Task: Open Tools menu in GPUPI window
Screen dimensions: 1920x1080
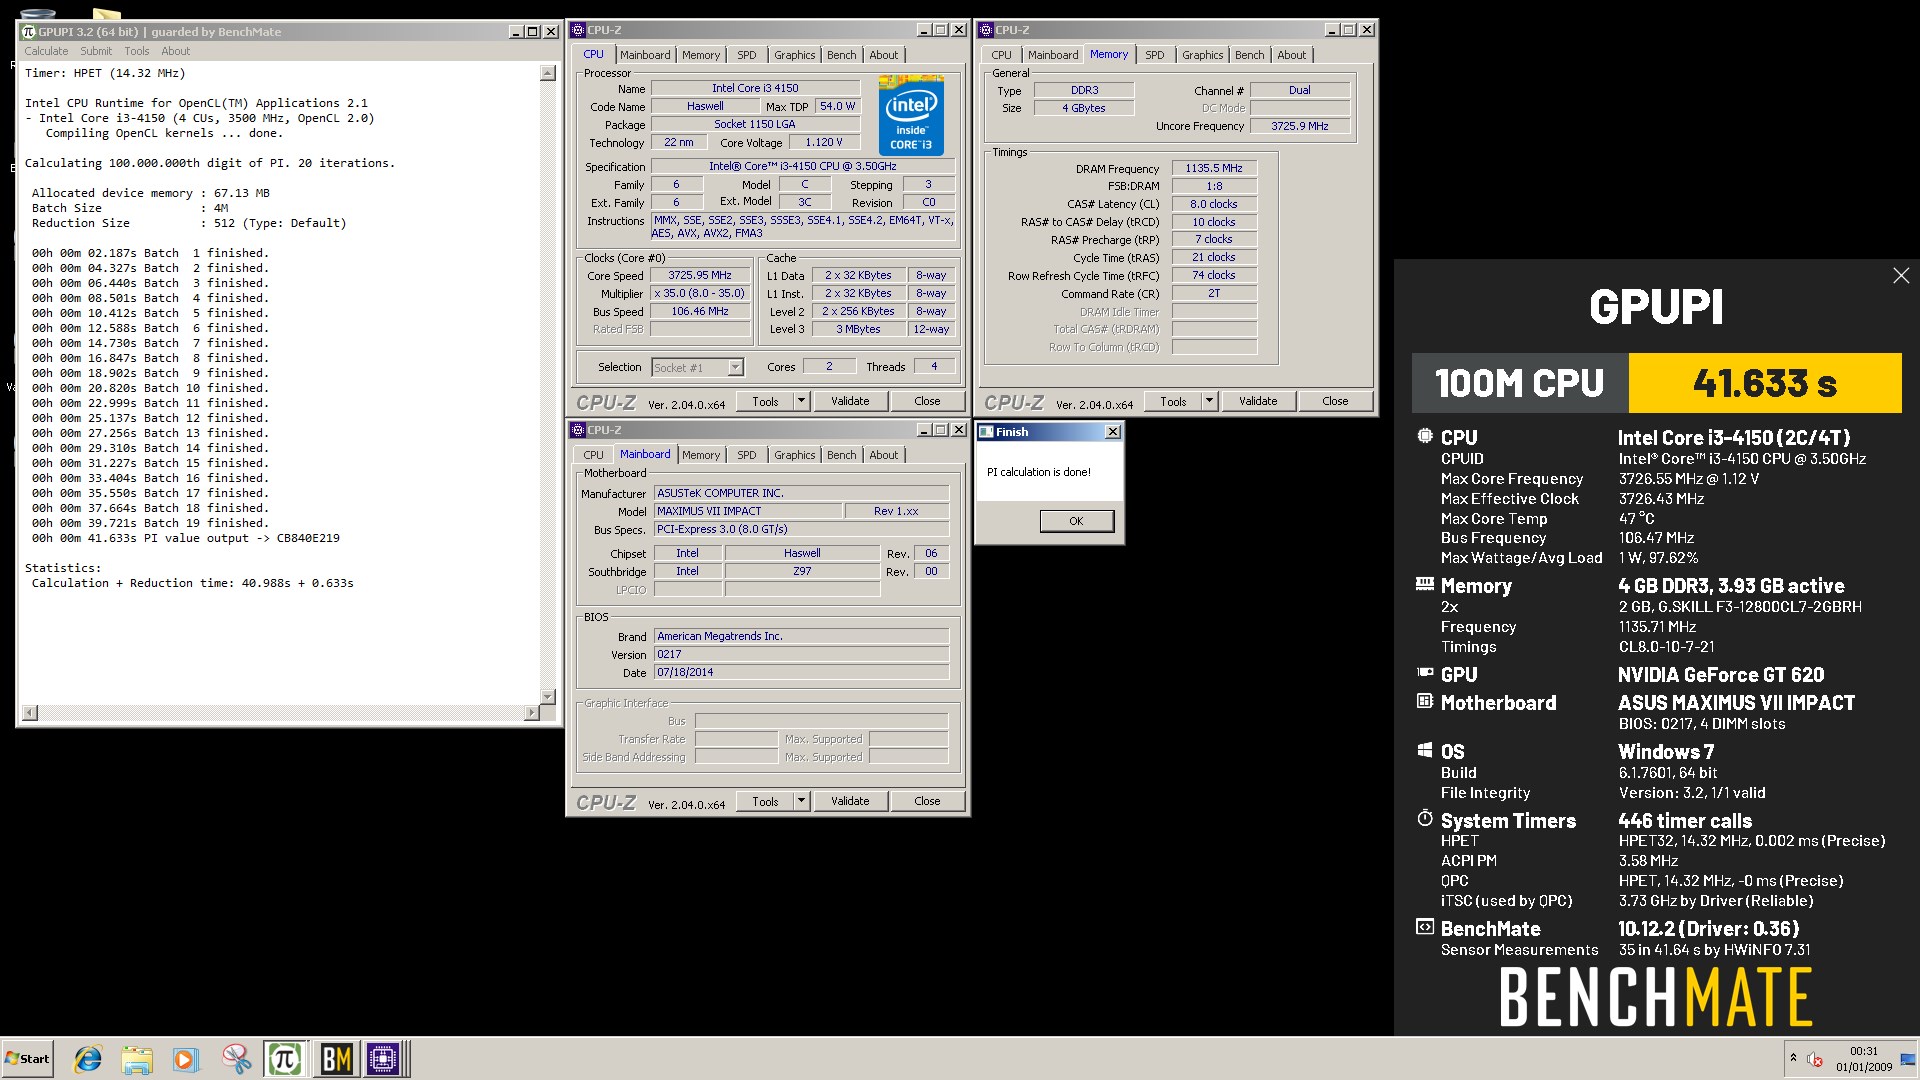Action: pos(137,51)
